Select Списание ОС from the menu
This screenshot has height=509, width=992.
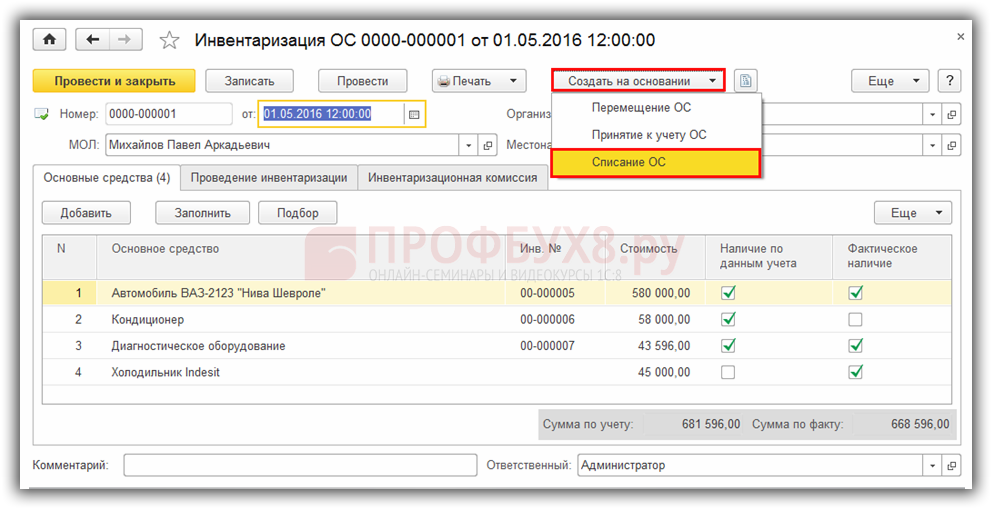(629, 162)
